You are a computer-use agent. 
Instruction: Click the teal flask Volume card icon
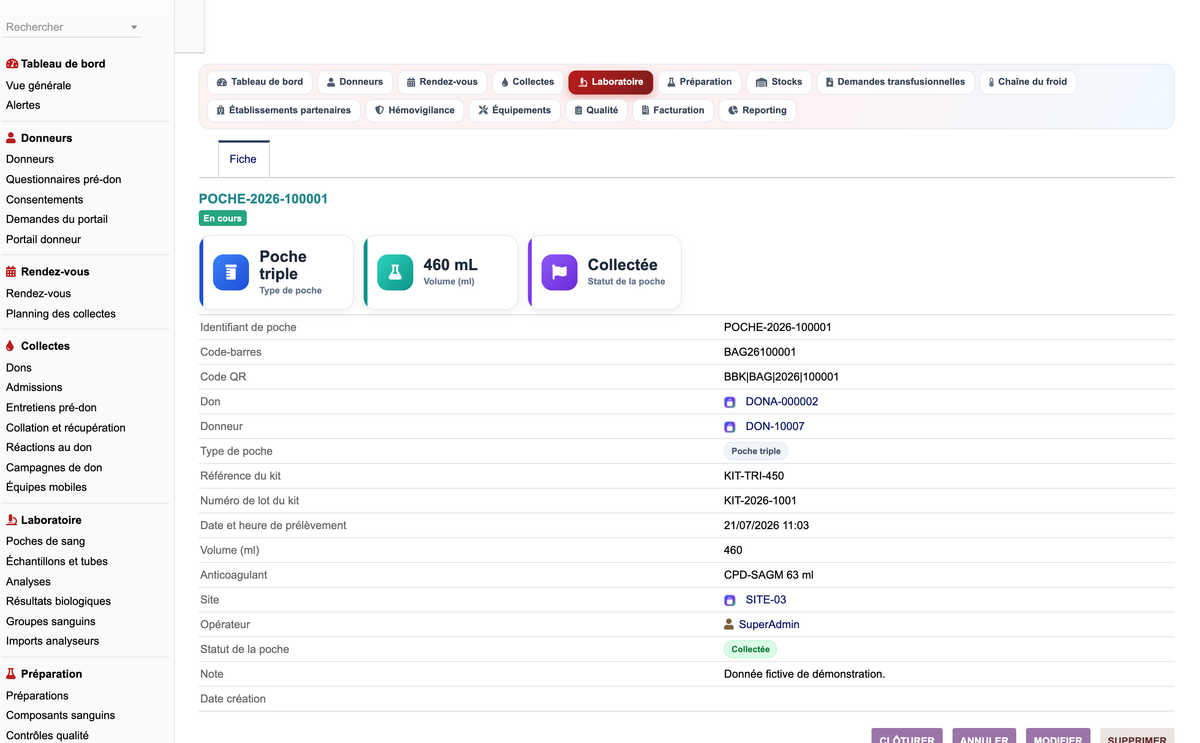click(395, 272)
